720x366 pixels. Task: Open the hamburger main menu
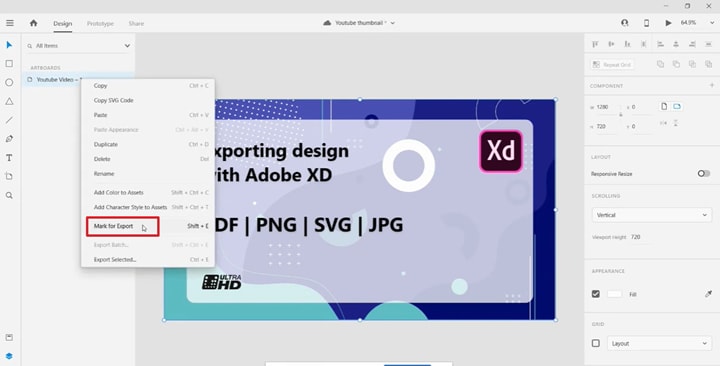point(10,23)
